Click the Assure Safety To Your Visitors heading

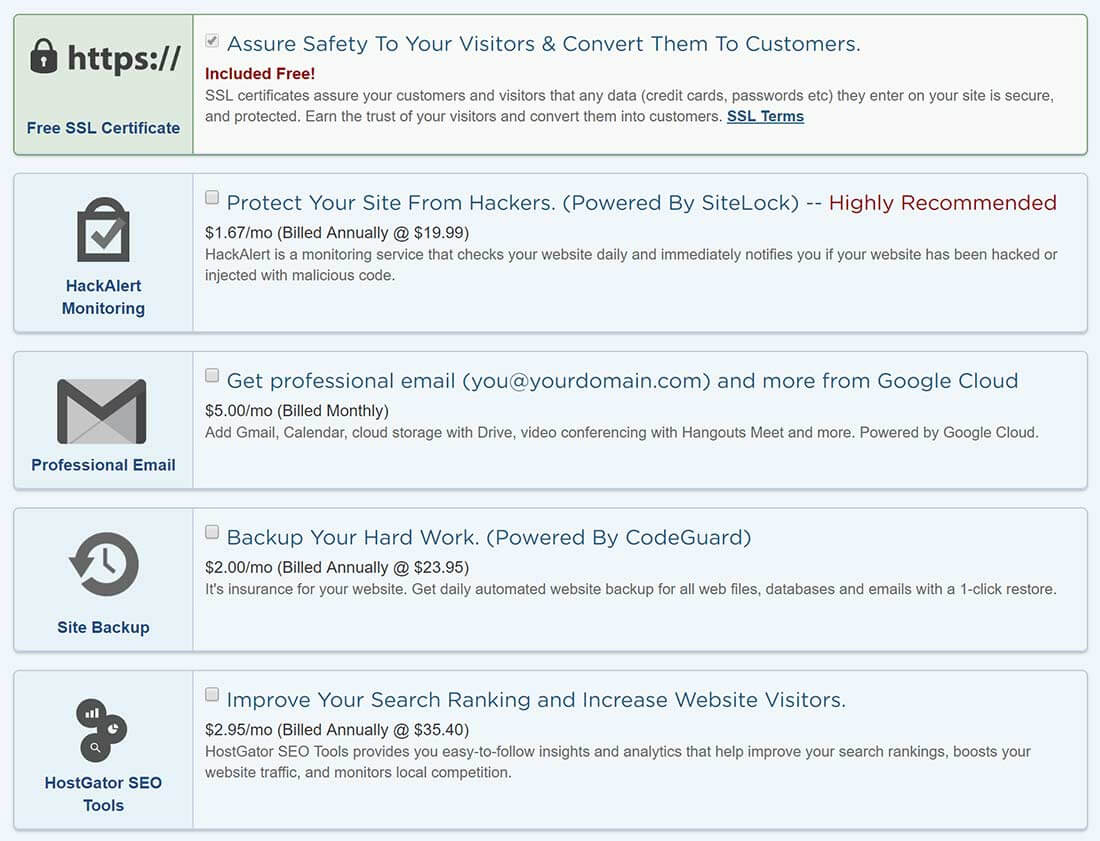coord(544,43)
